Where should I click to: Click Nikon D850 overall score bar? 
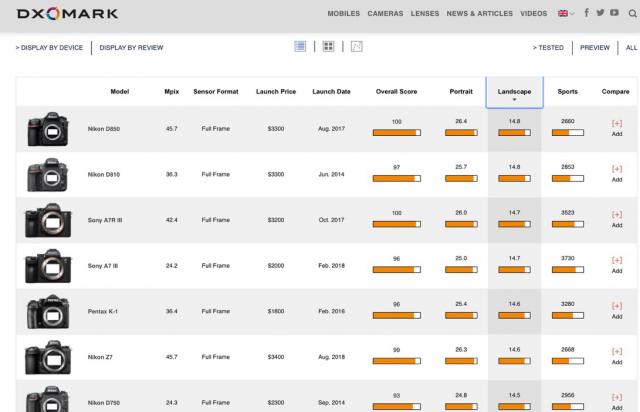(x=396, y=132)
